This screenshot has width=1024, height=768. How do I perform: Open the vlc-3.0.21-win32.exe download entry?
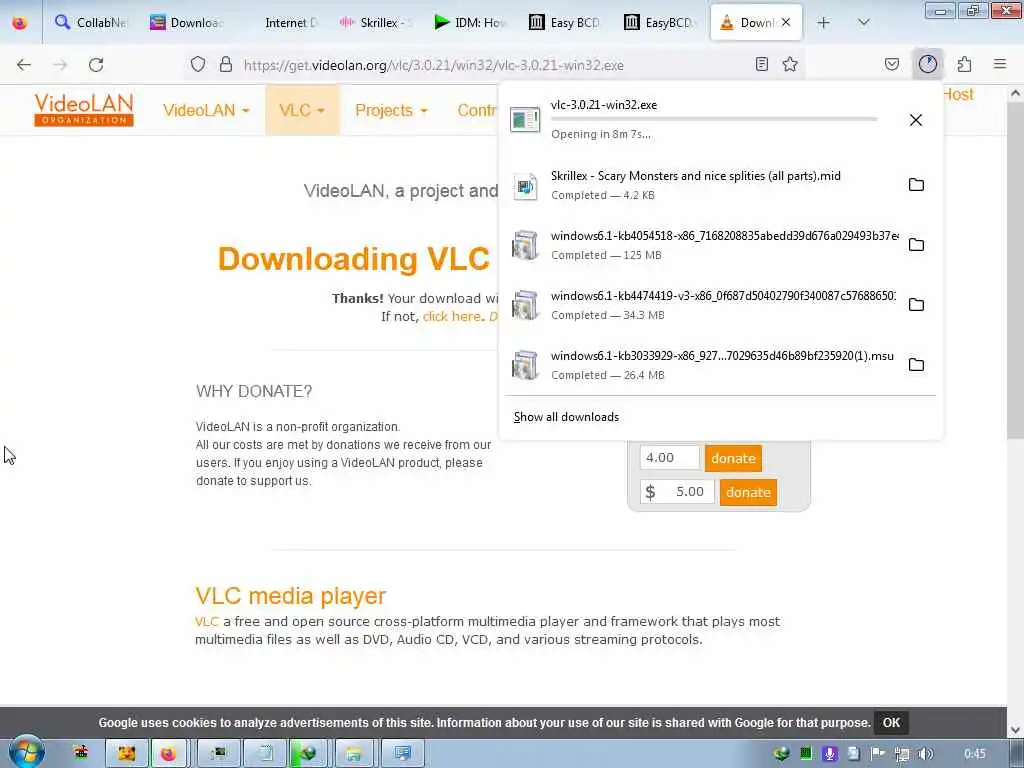pyautogui.click(x=699, y=120)
